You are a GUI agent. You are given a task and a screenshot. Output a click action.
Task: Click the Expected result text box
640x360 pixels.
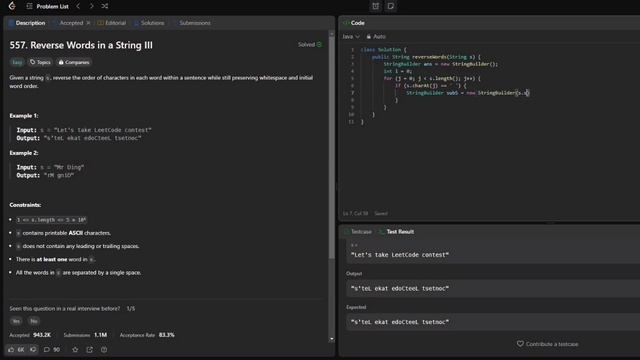493,322
